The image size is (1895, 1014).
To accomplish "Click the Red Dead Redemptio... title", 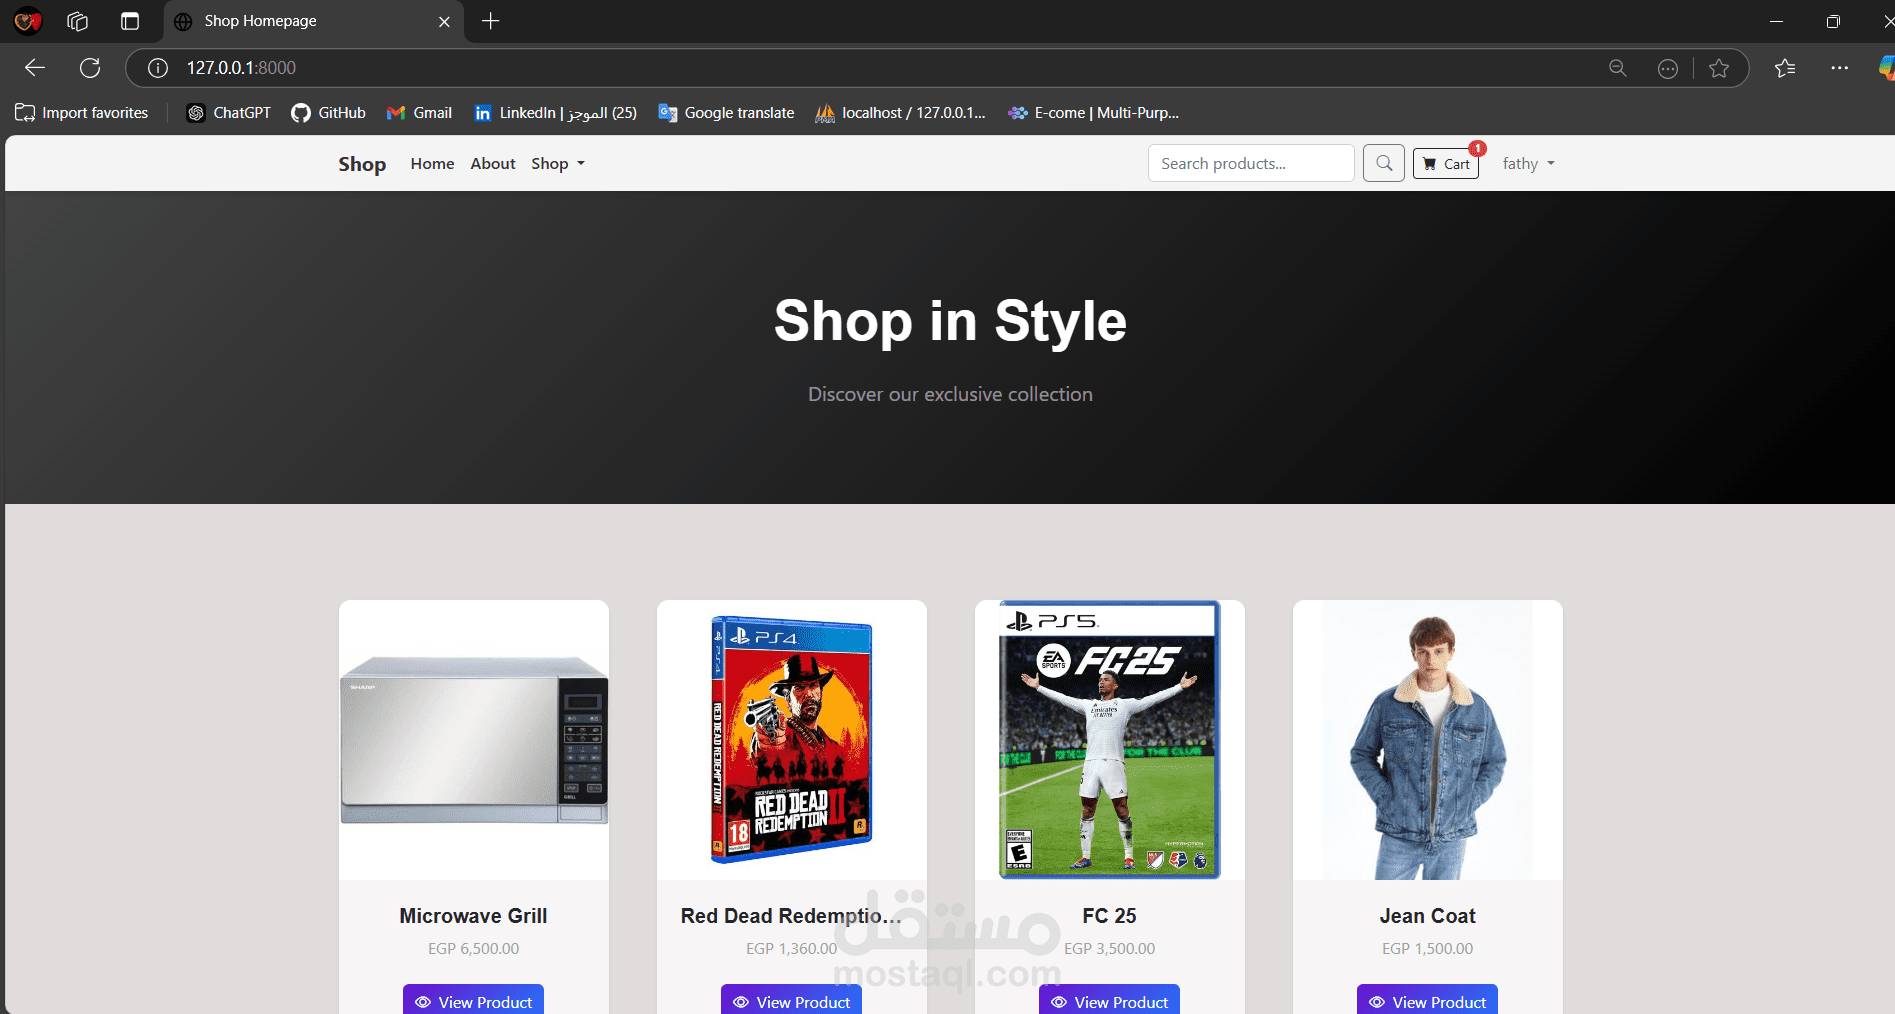I will pos(791,916).
